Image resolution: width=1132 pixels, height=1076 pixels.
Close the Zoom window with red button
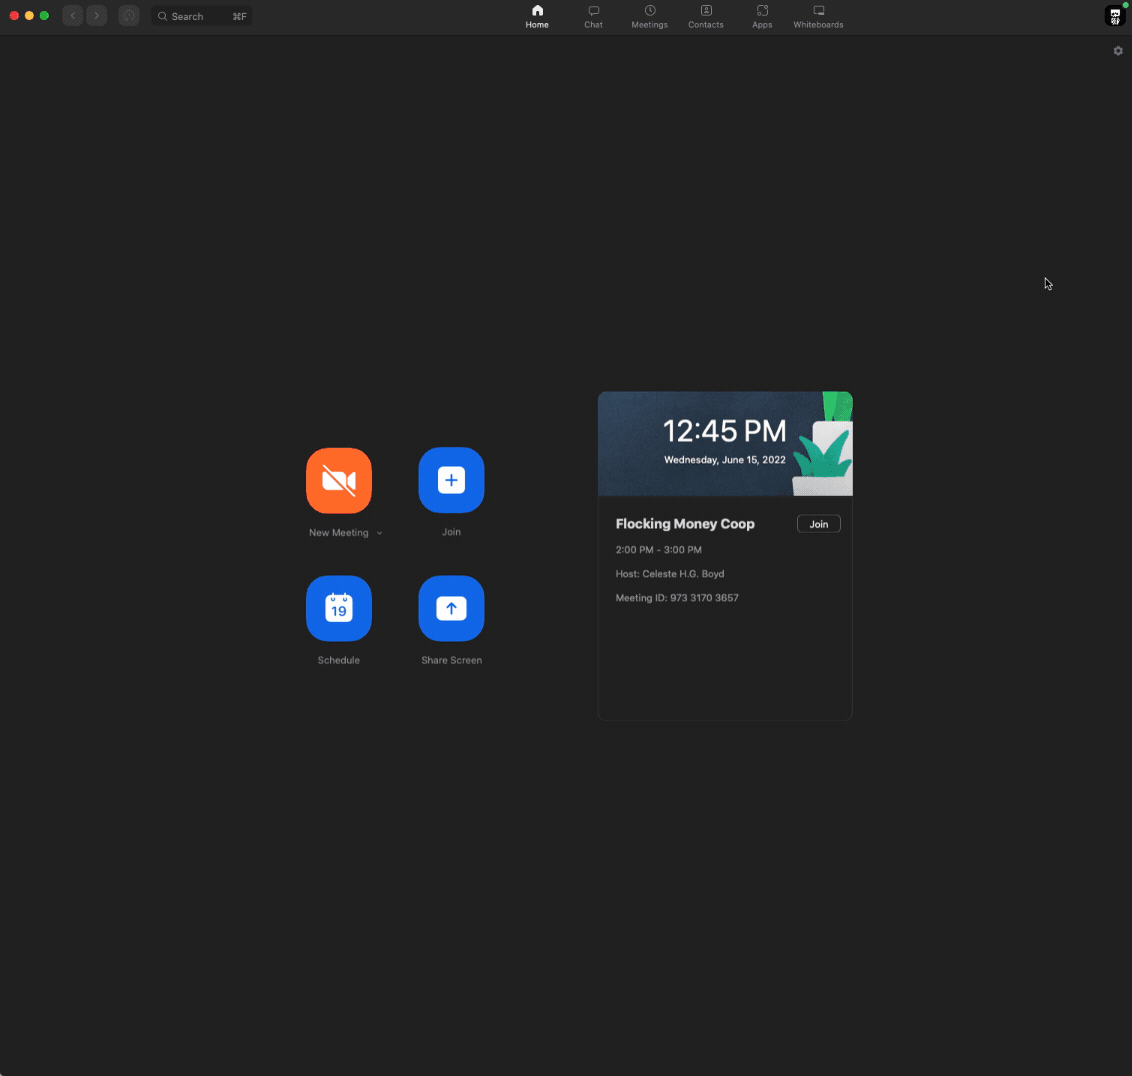click(14, 15)
